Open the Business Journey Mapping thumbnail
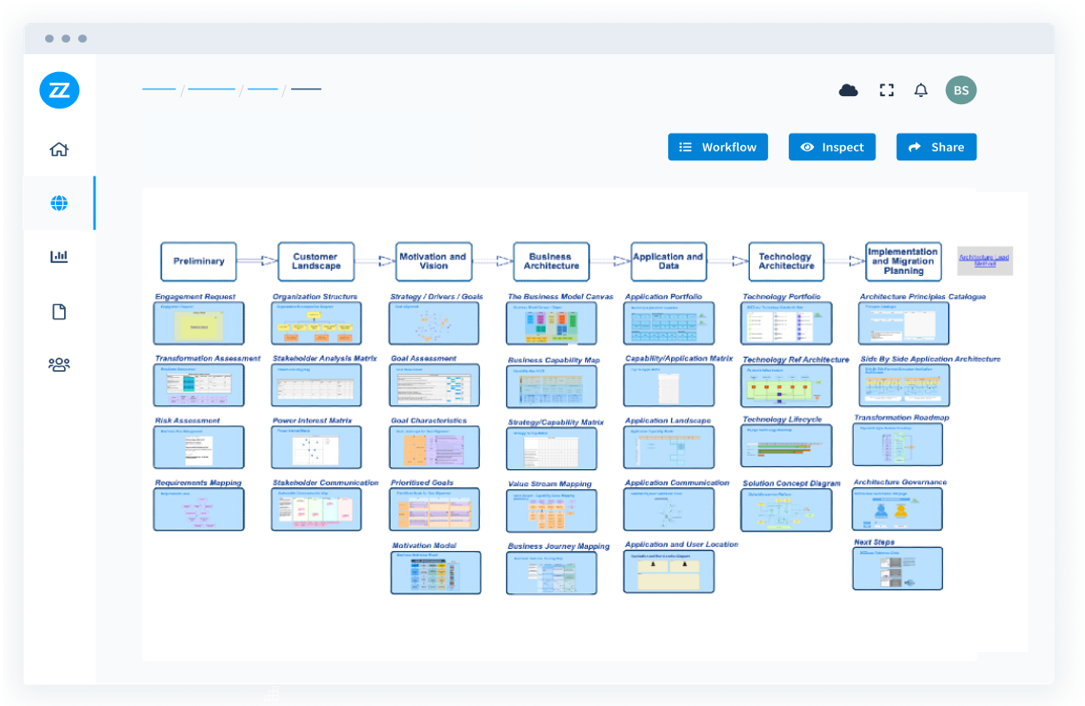 551,573
